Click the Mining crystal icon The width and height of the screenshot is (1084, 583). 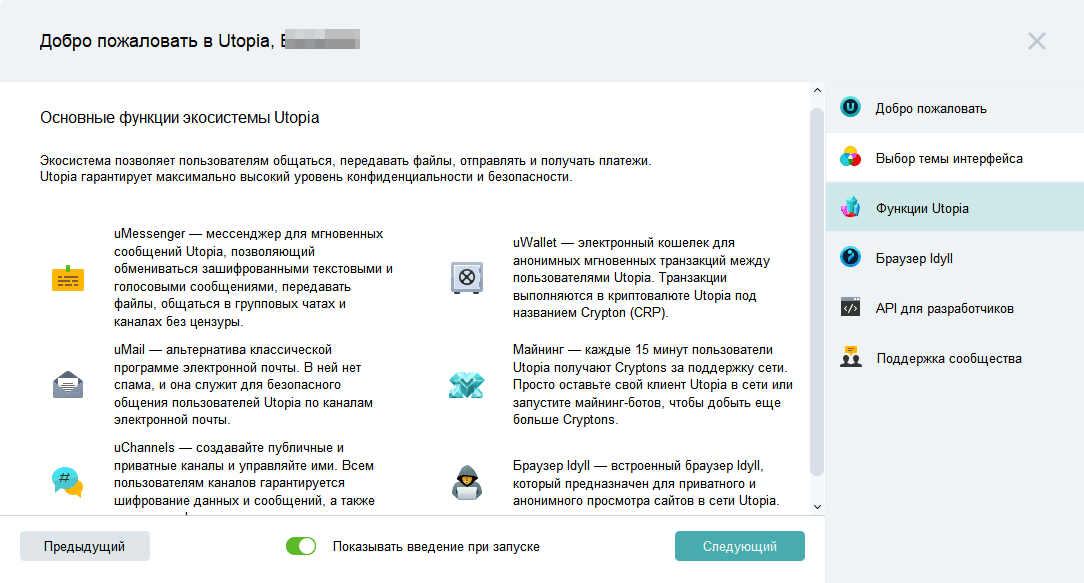[x=466, y=384]
